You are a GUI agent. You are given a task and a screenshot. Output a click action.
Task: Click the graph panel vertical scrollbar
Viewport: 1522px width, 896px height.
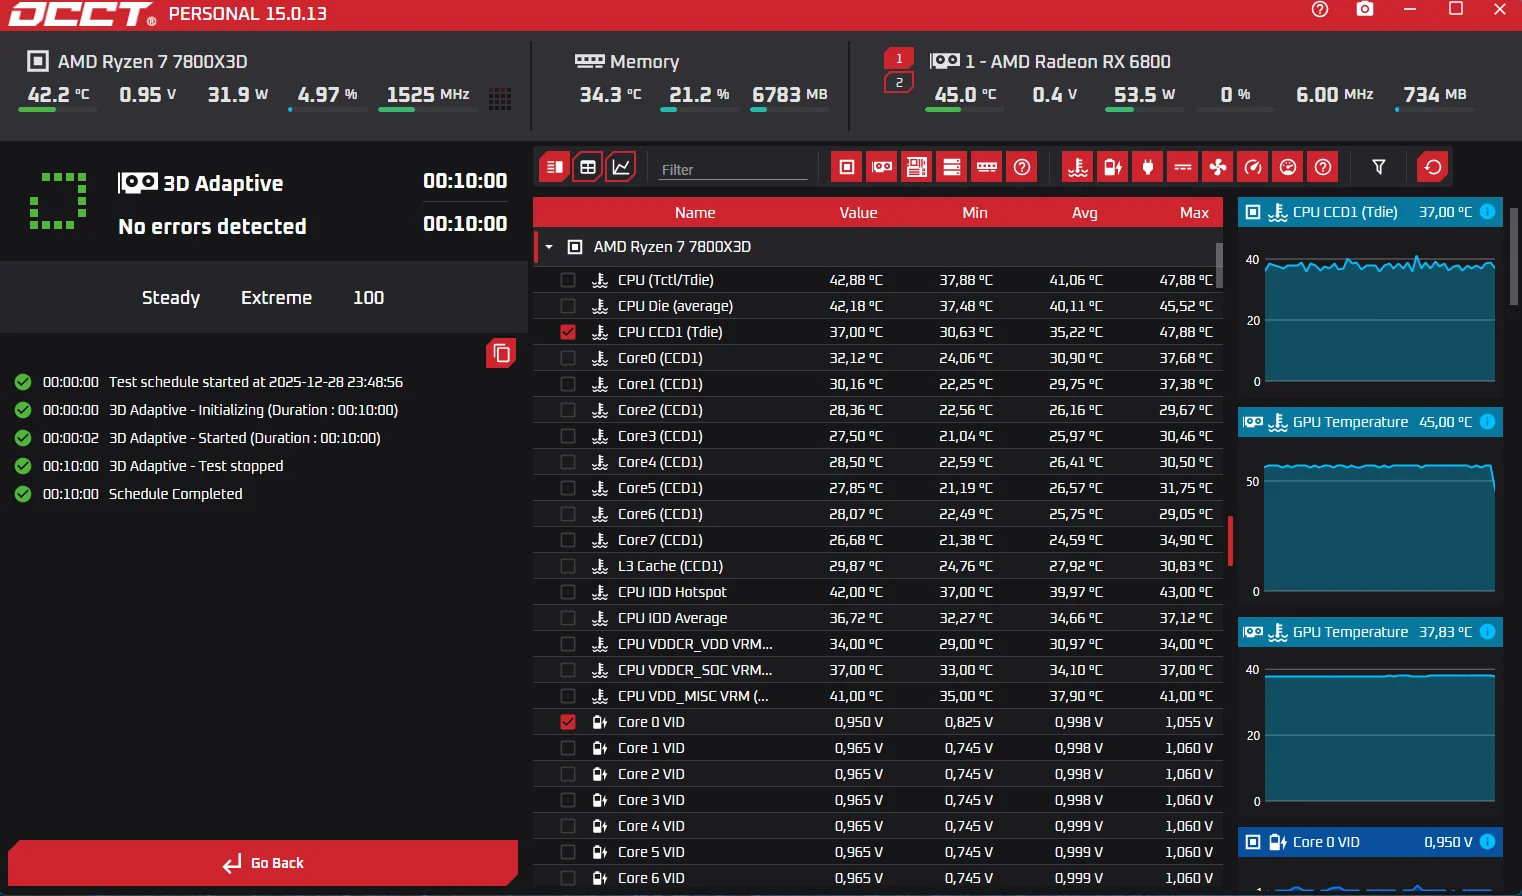pos(1514,255)
